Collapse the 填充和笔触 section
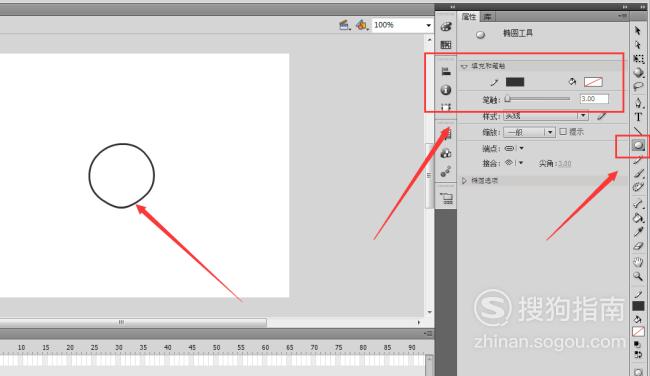The width and height of the screenshot is (650, 376). point(464,66)
